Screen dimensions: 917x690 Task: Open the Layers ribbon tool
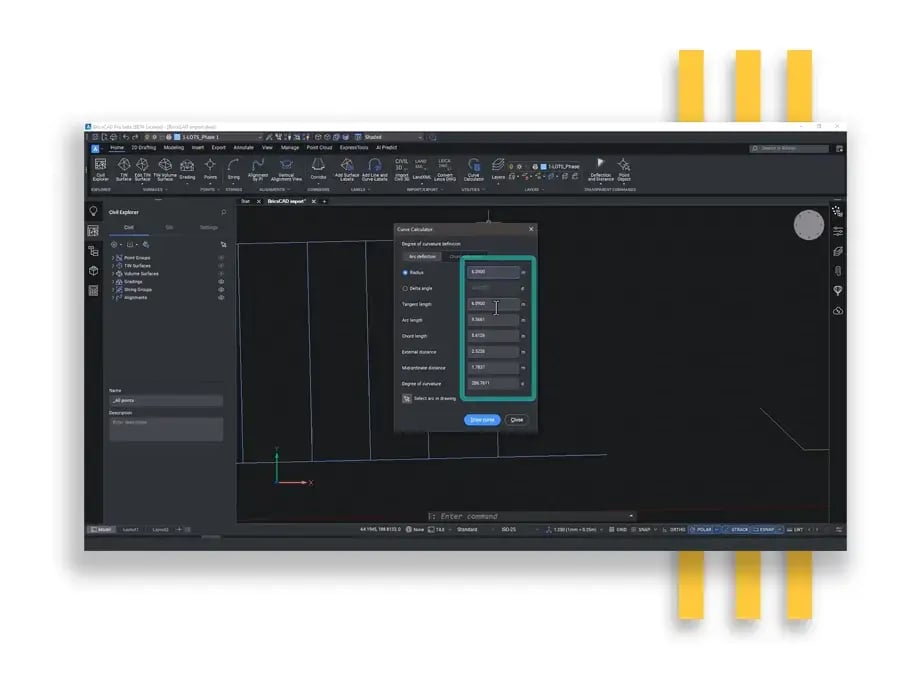tap(498, 169)
